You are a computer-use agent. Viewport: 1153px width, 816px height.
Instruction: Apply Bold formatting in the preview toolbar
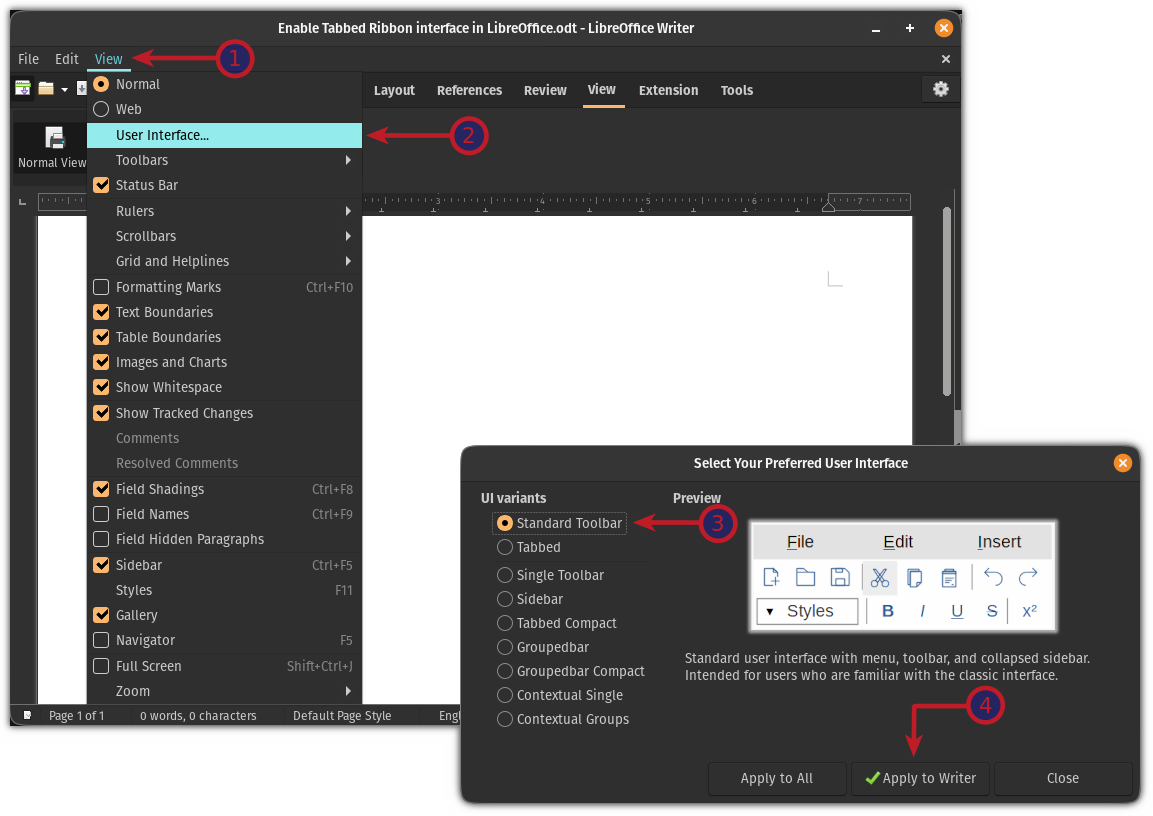pos(888,610)
